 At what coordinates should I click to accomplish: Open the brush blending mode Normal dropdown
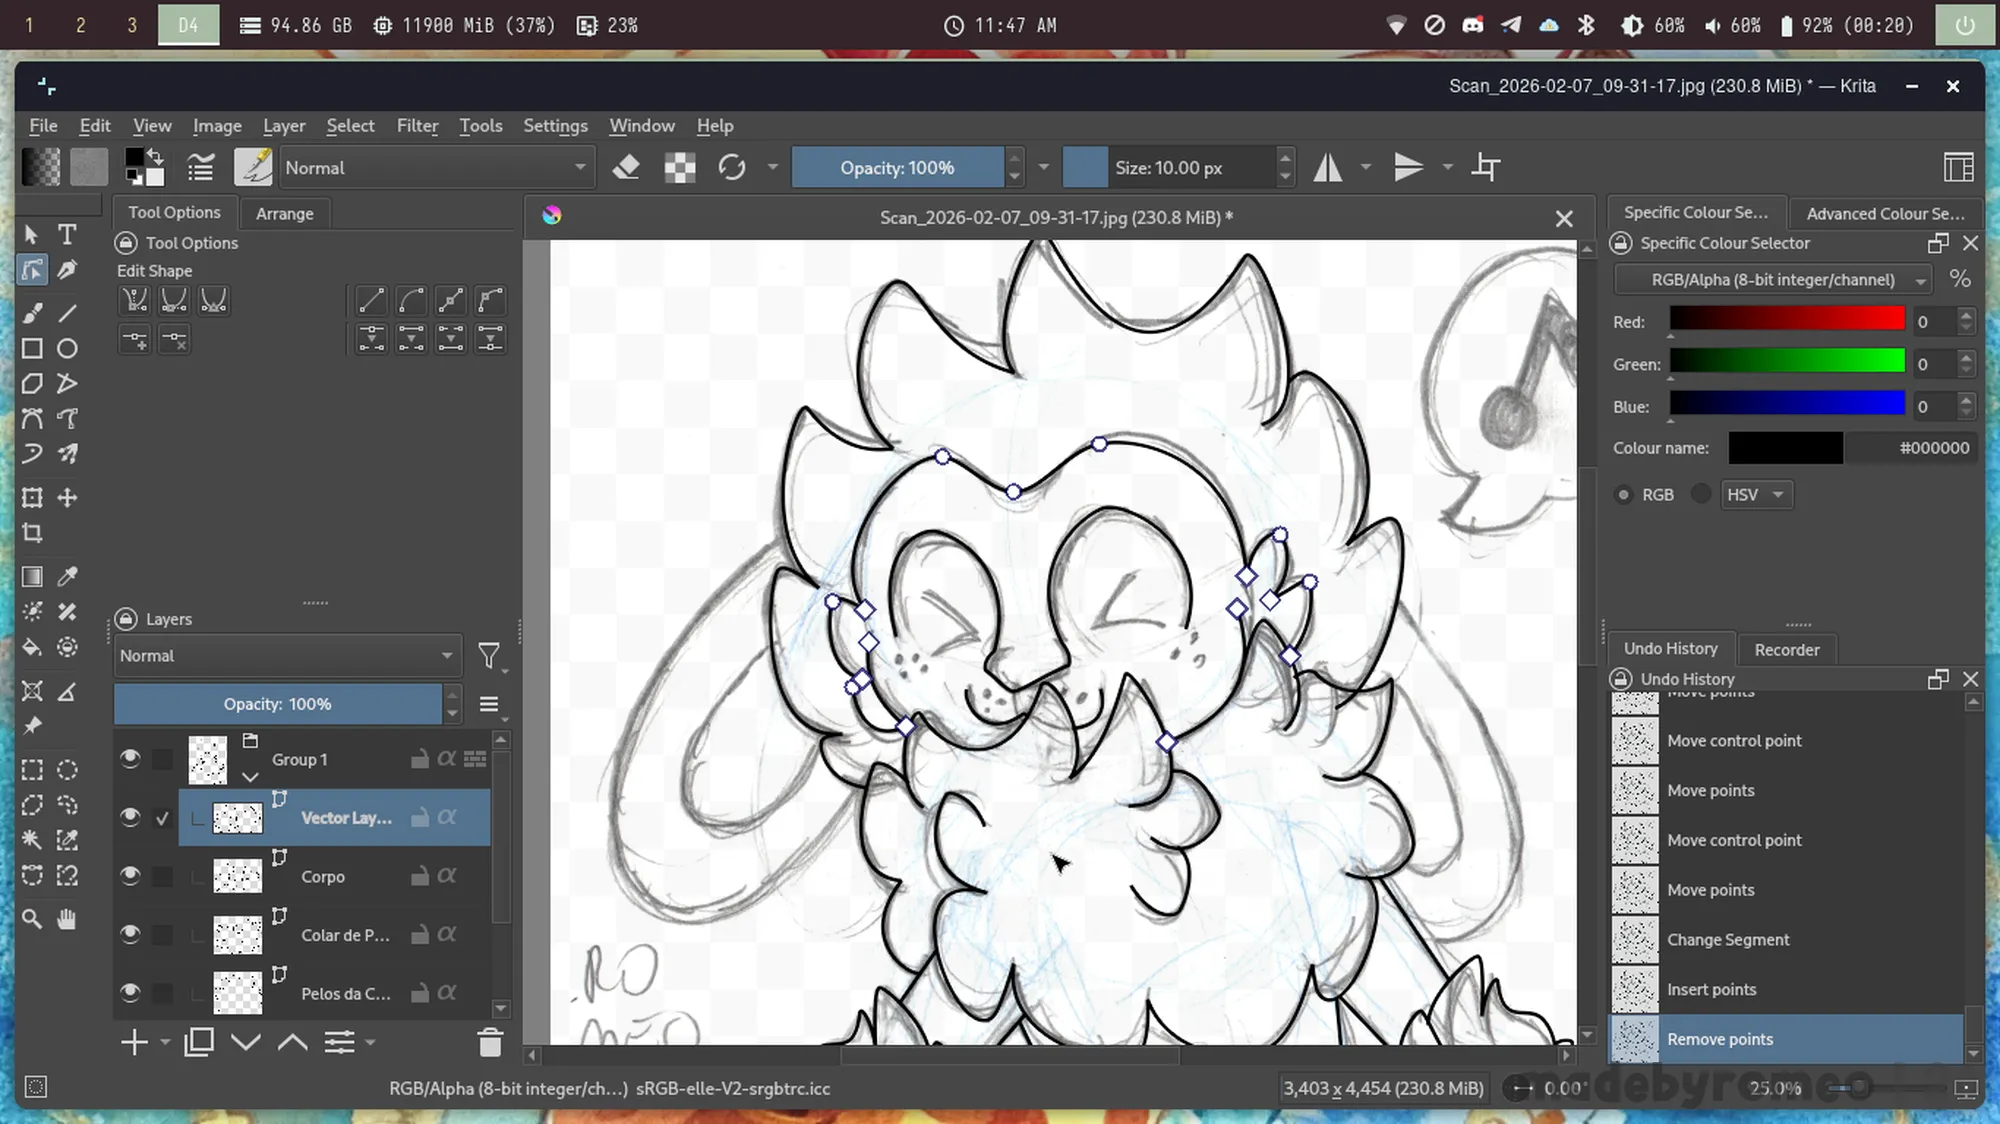pyautogui.click(x=436, y=168)
